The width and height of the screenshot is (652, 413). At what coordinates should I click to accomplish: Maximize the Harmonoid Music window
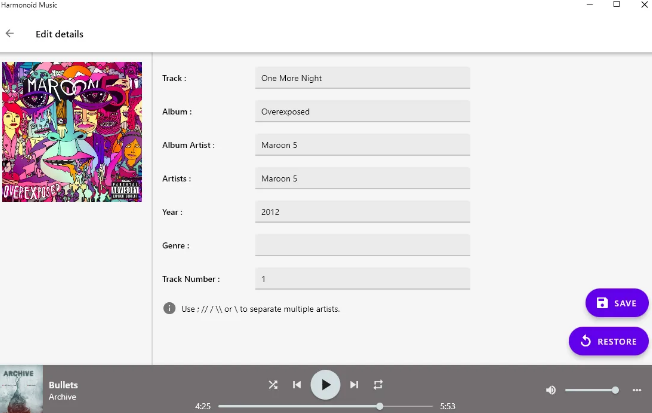(617, 5)
